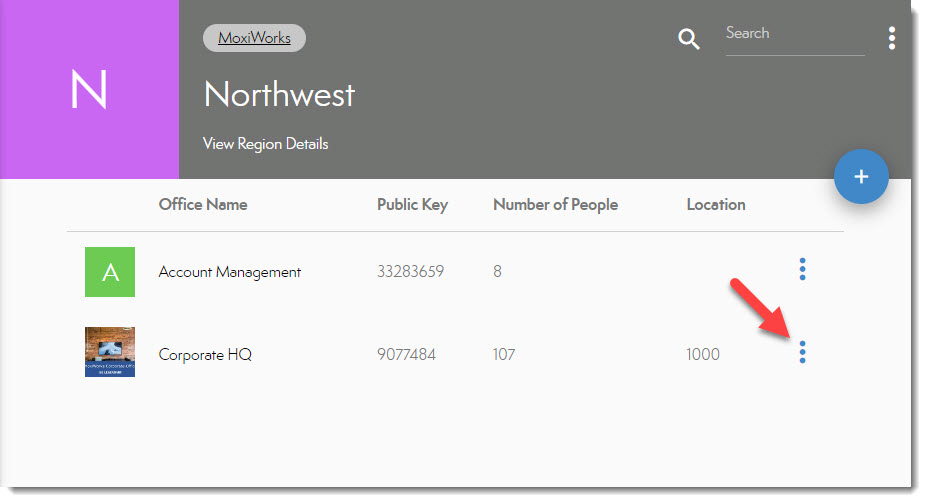Click the Northwest region title
Viewport: 926px width, 502px height.
click(x=279, y=95)
